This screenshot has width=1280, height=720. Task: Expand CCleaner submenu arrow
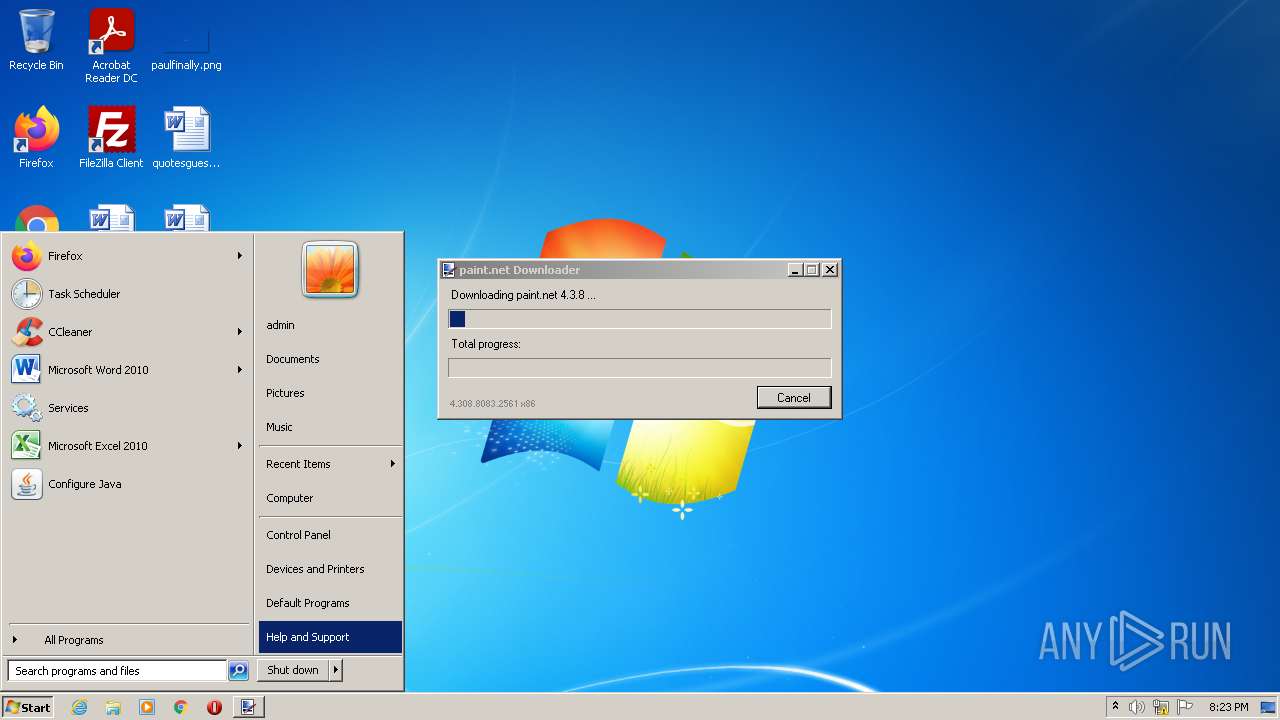[240, 332]
